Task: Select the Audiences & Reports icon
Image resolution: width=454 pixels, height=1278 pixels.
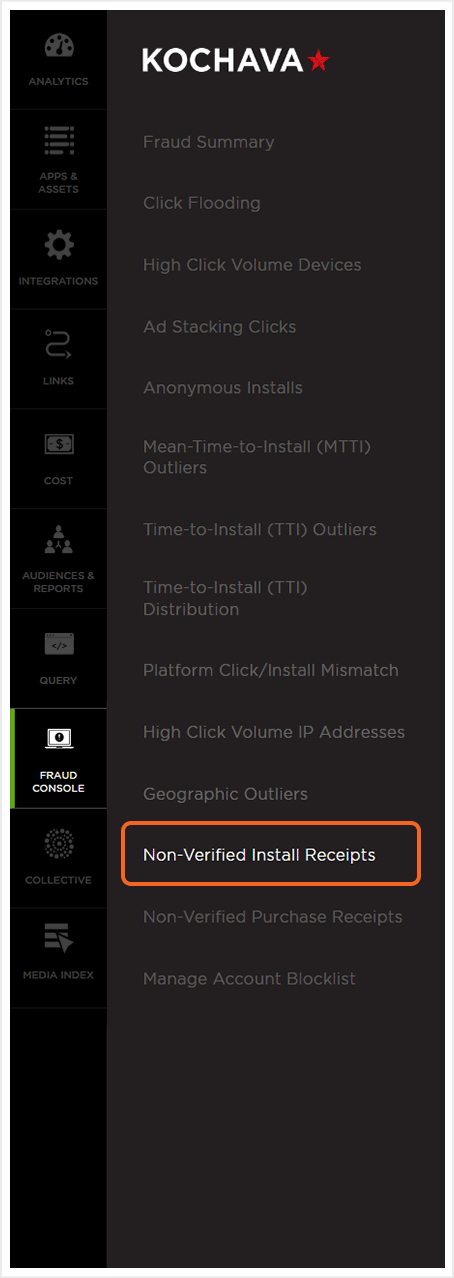Action: pos(59,542)
